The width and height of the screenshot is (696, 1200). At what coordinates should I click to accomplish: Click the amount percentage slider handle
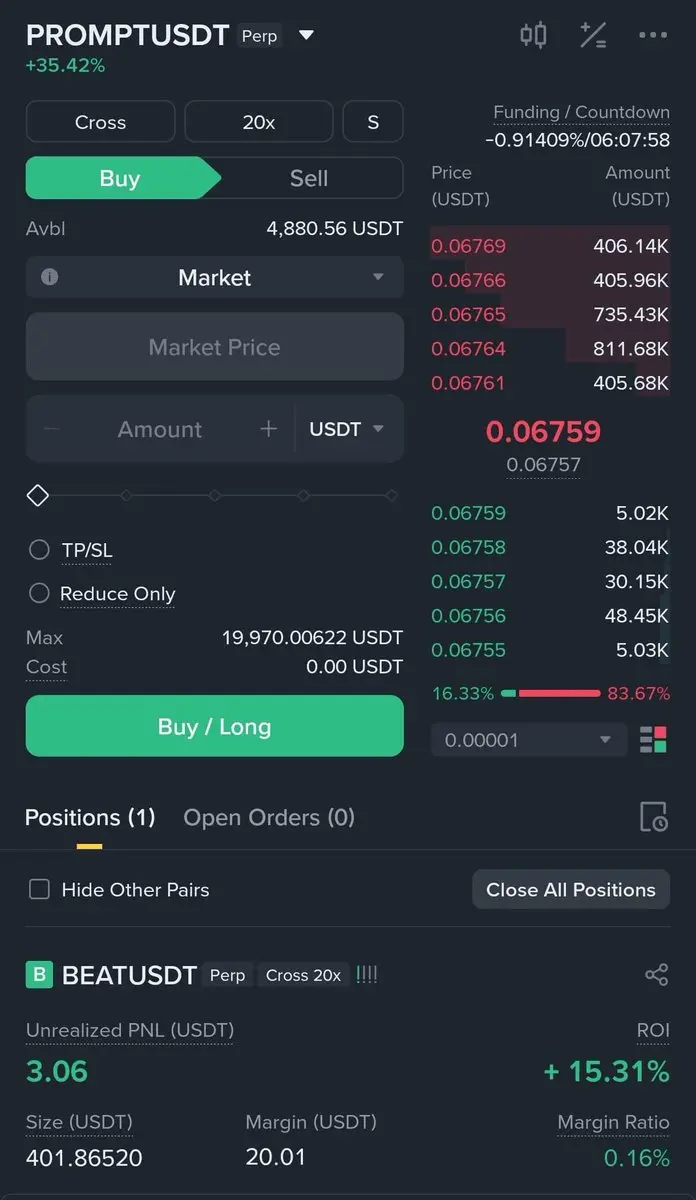click(37, 495)
